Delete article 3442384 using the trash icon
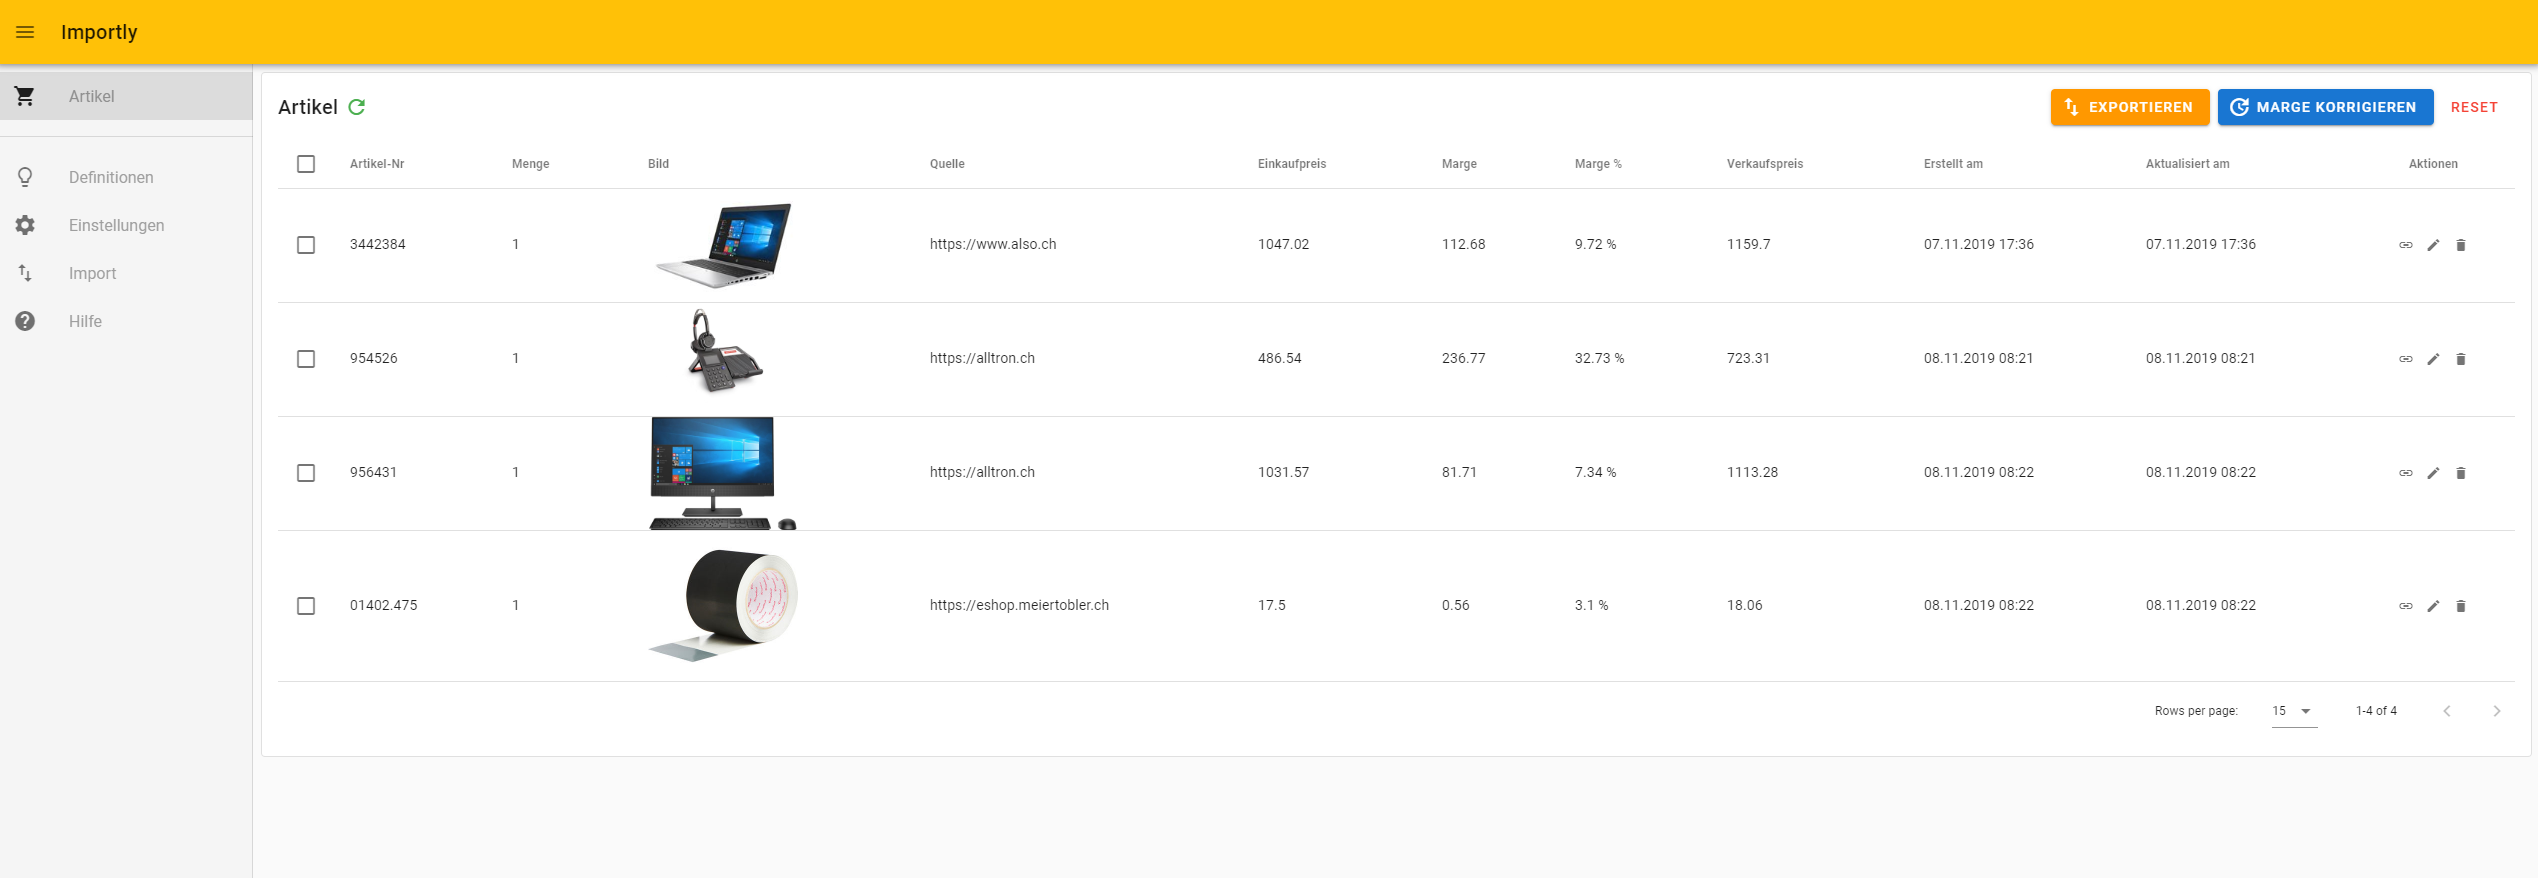Image resolution: width=2538 pixels, height=878 pixels. [x=2461, y=245]
